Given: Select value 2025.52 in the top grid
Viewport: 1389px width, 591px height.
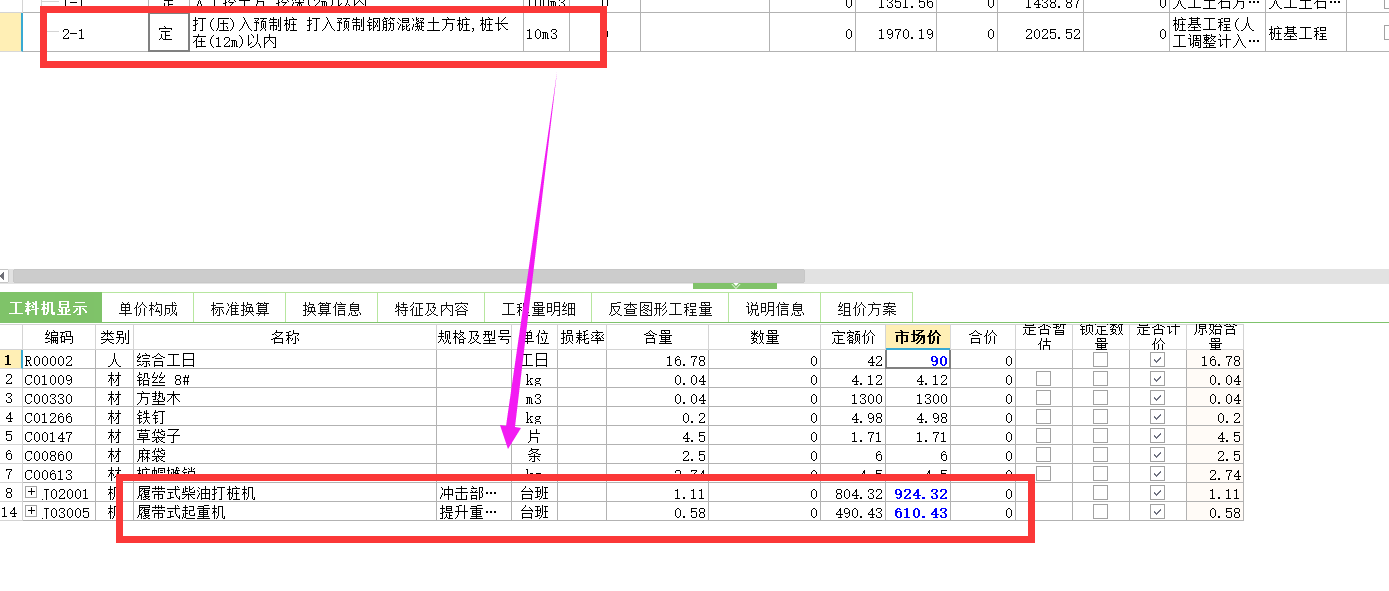Looking at the screenshot, I should coord(1040,33).
